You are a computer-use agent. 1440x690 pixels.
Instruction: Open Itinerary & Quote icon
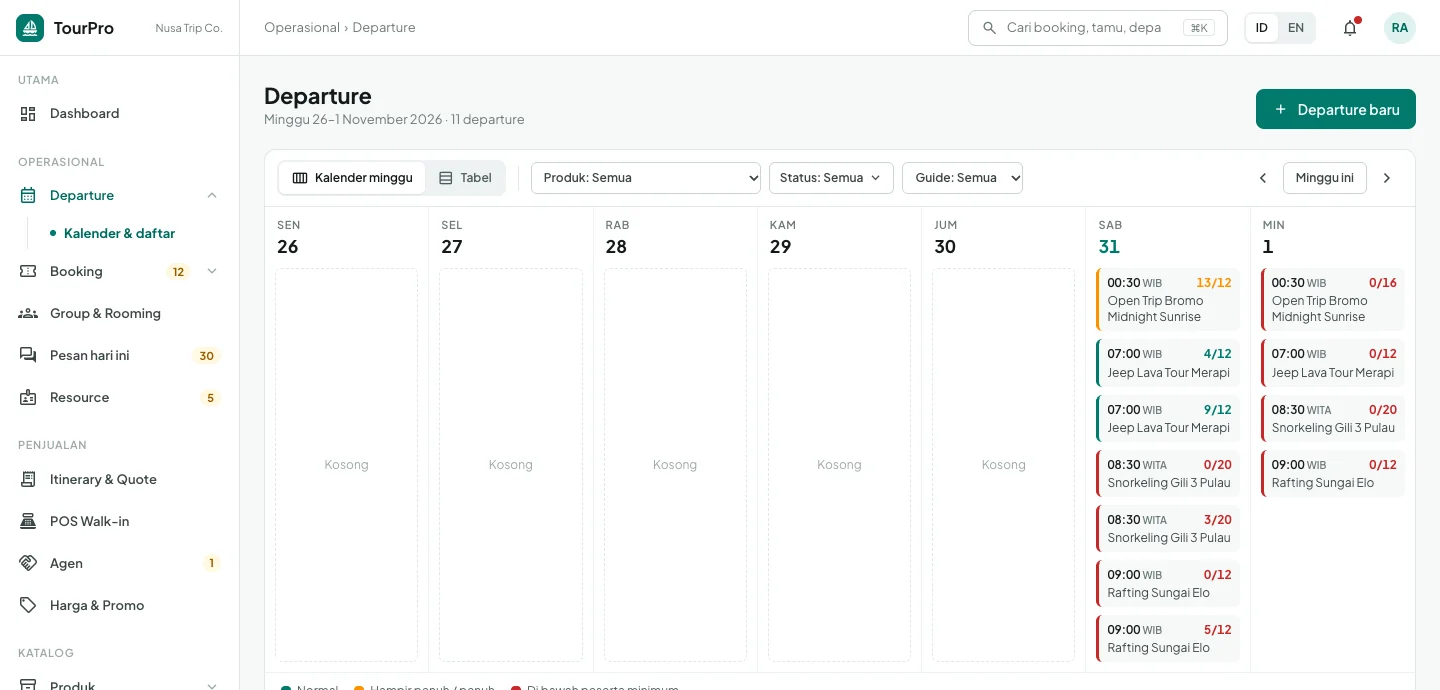pyautogui.click(x=28, y=480)
